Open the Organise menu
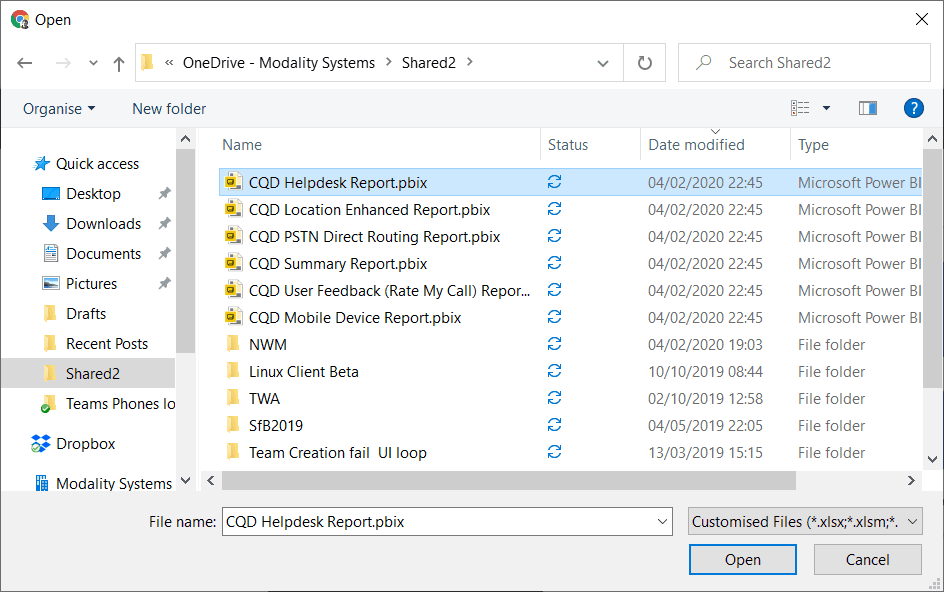 59,108
